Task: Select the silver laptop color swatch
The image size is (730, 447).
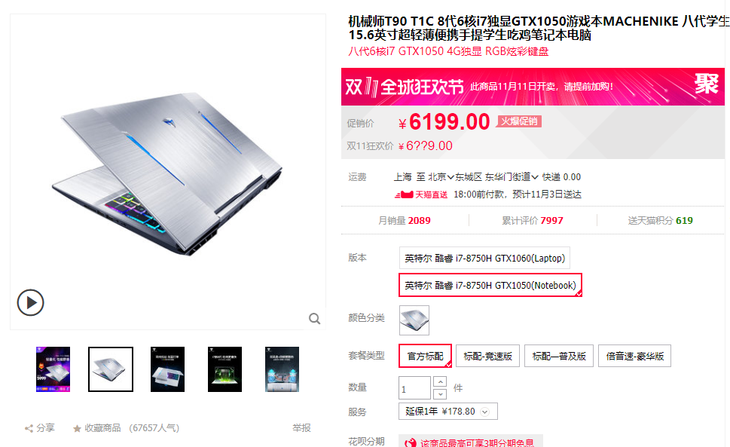Action: pyautogui.click(x=414, y=320)
